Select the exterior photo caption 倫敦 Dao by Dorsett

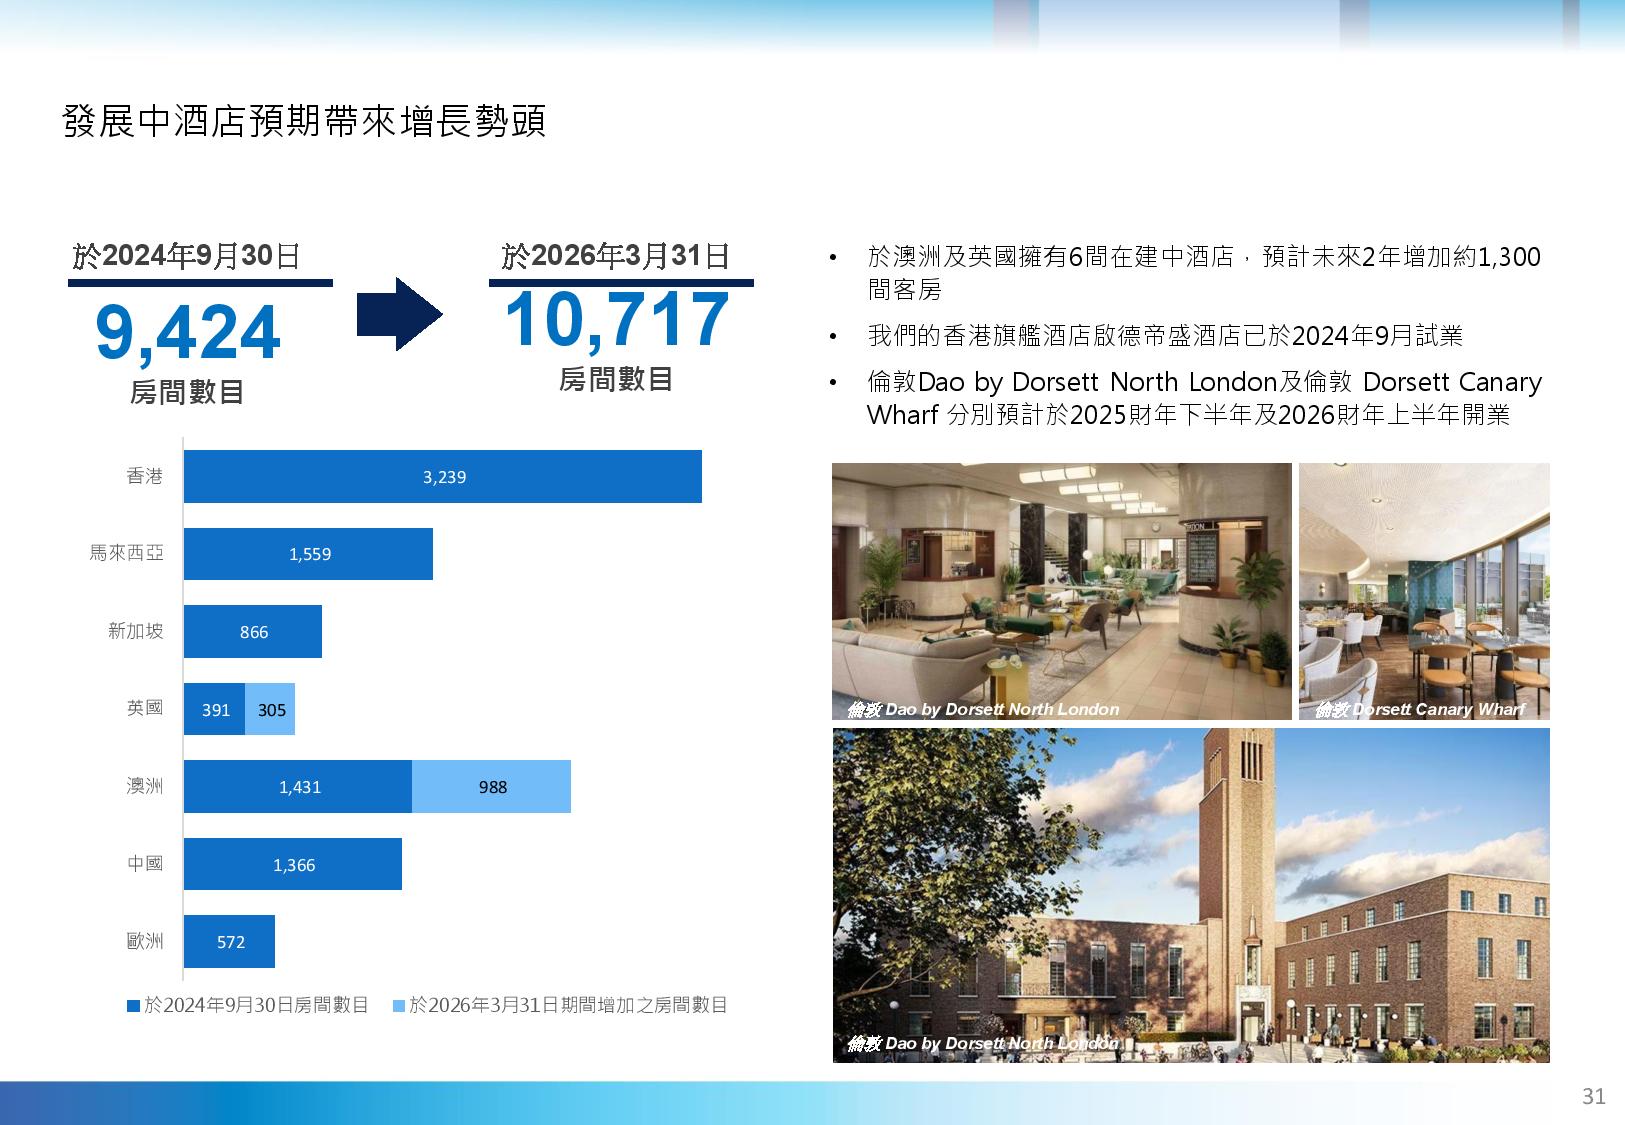pyautogui.click(x=983, y=1043)
